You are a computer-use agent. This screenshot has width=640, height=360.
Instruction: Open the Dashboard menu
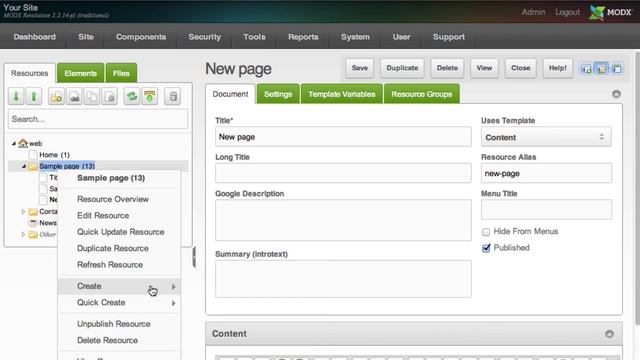[35, 37]
